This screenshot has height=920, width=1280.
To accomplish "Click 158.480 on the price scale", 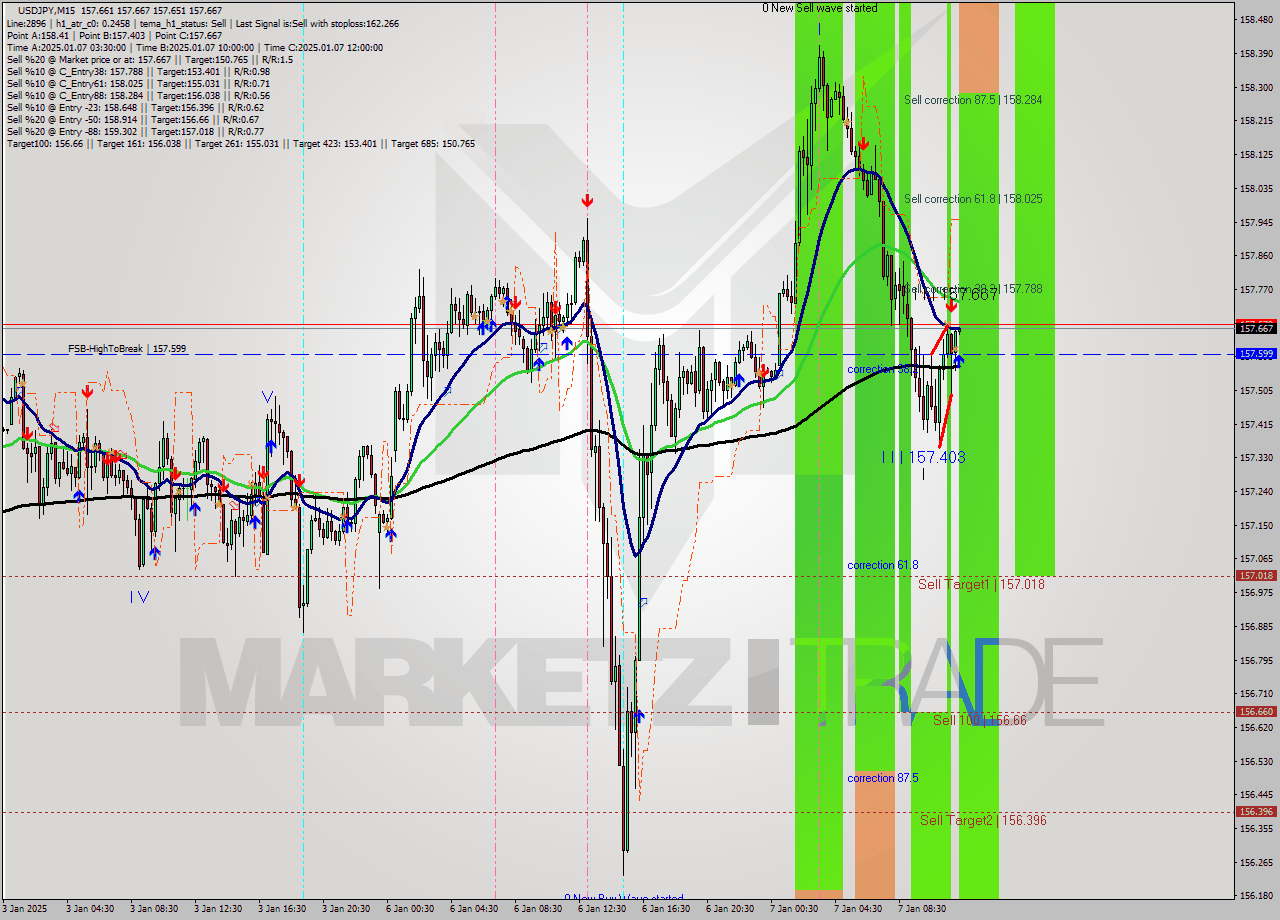I will pos(1256,19).
